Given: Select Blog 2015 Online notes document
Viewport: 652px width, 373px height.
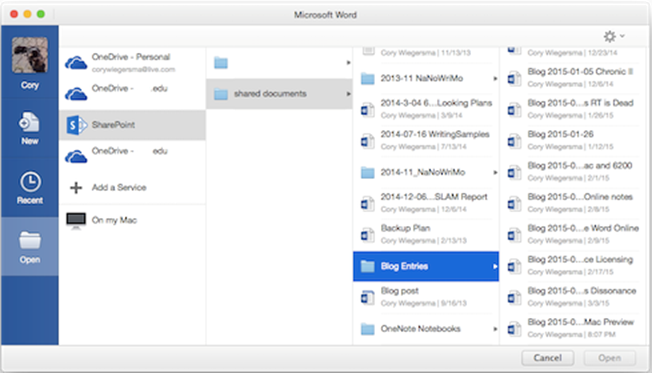Looking at the screenshot, I should [573, 203].
